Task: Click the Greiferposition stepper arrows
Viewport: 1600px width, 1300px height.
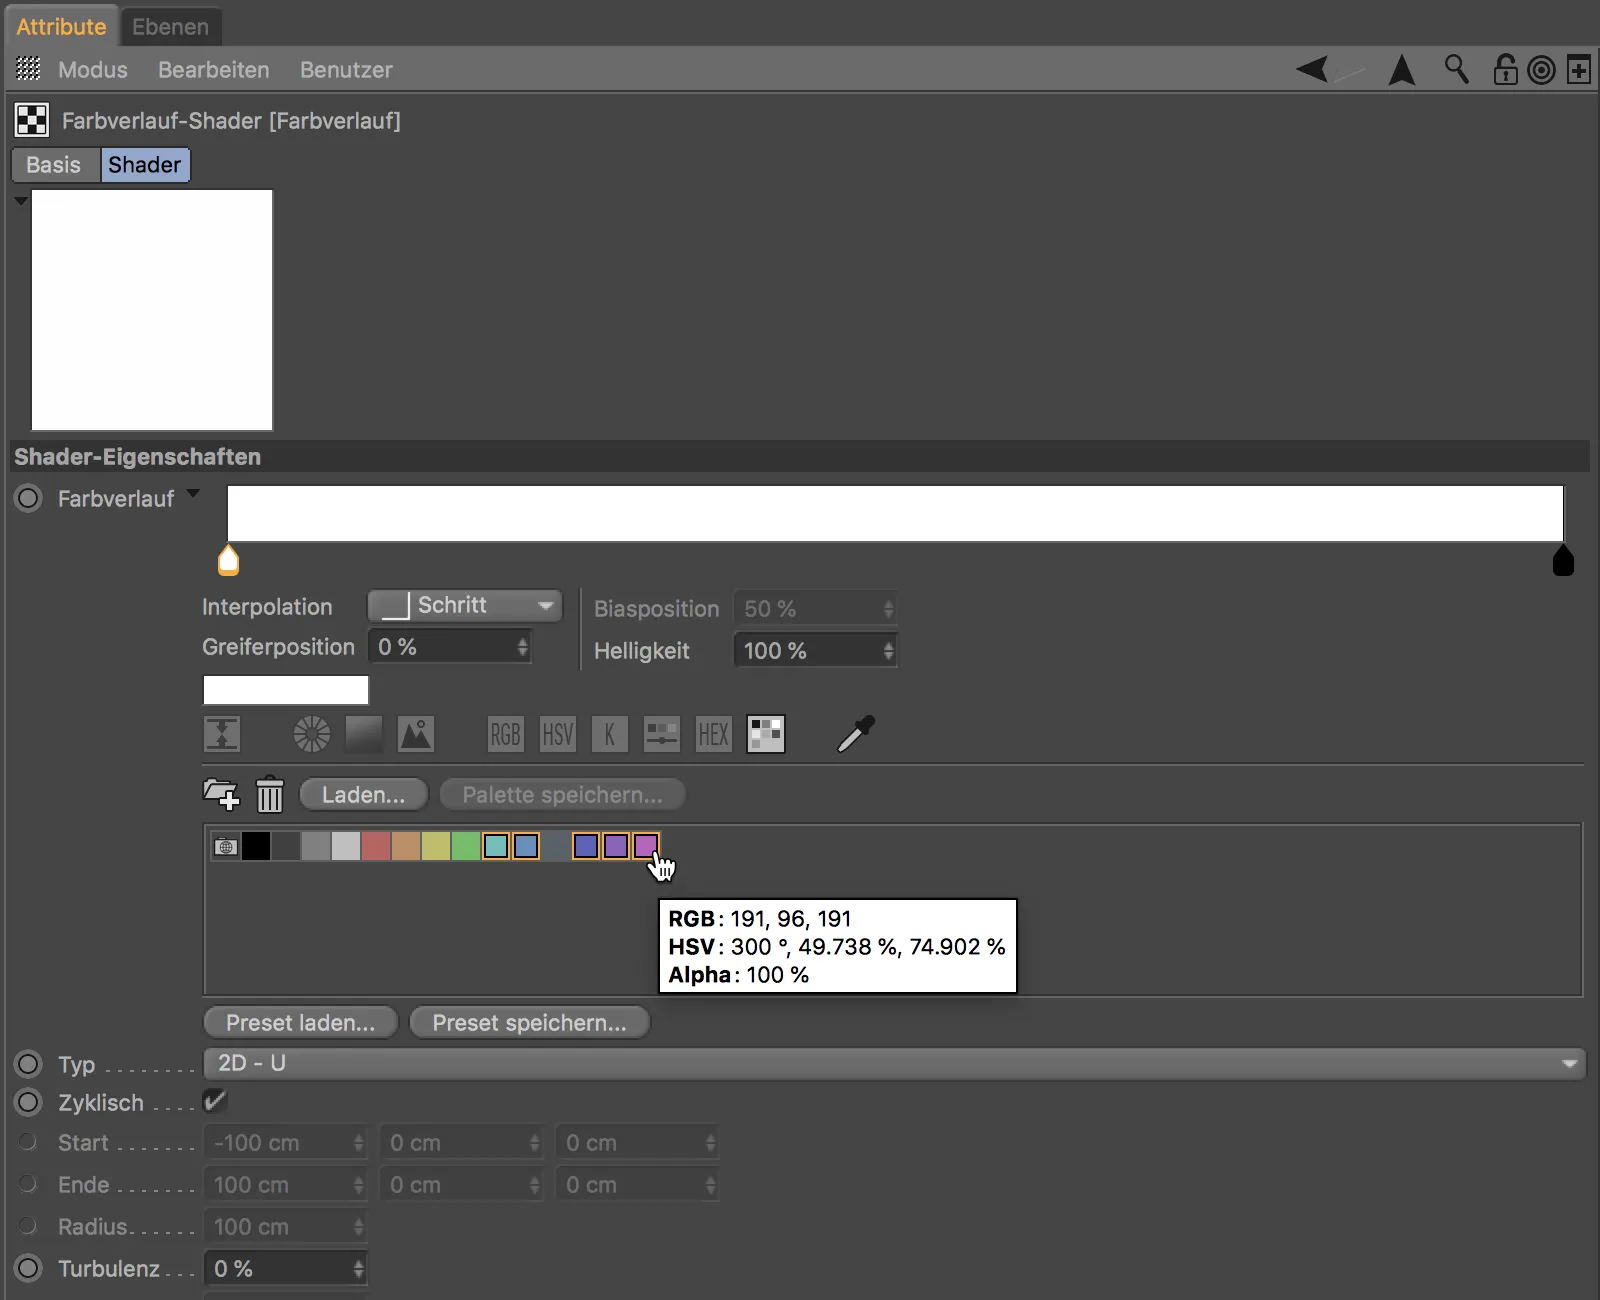Action: point(522,647)
